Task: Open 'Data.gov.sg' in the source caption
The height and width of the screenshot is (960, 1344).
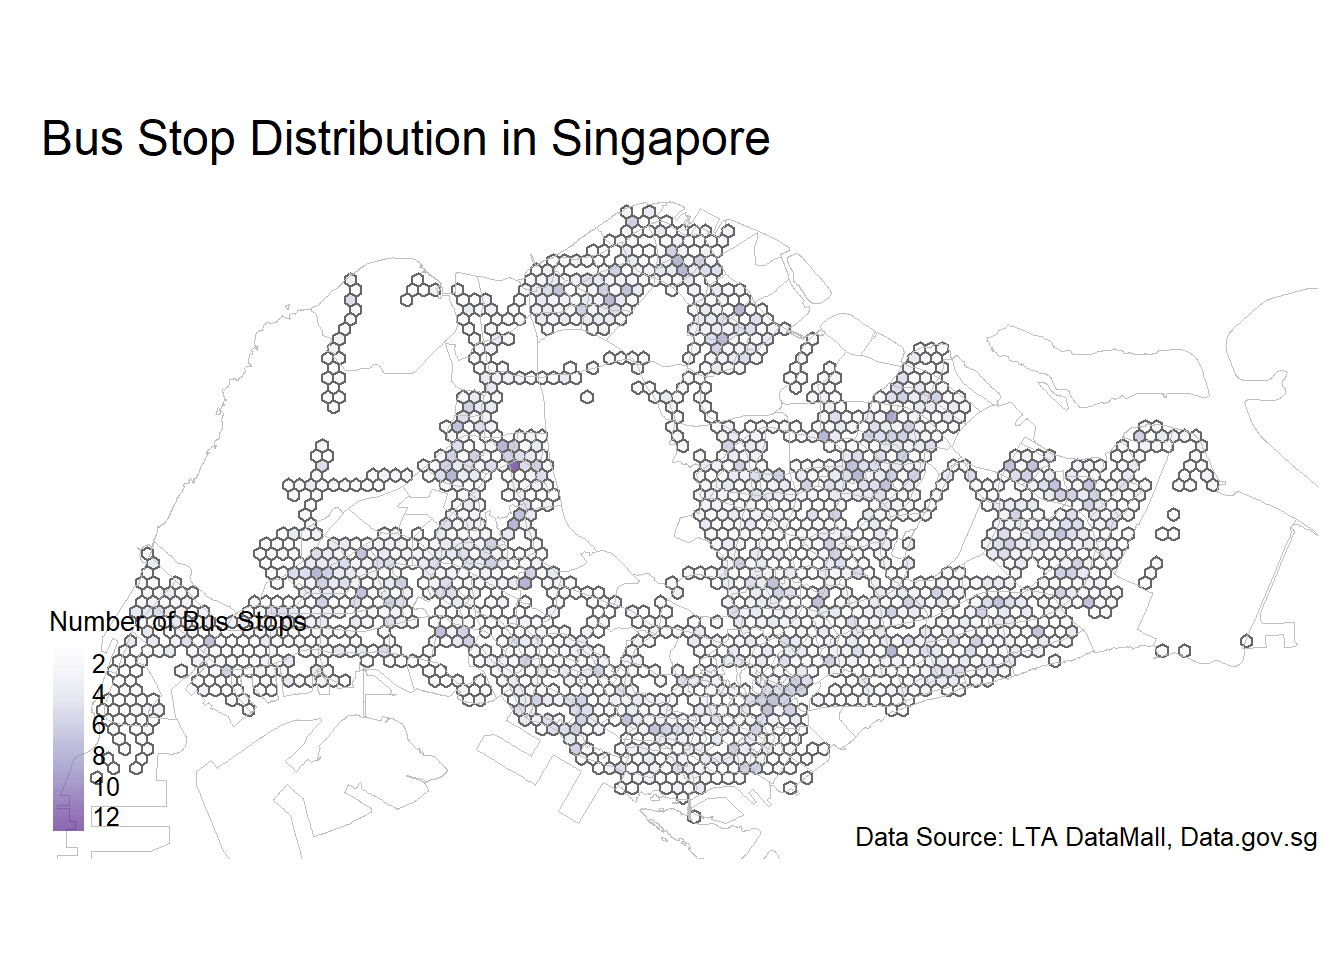Action: pyautogui.click(x=1248, y=837)
